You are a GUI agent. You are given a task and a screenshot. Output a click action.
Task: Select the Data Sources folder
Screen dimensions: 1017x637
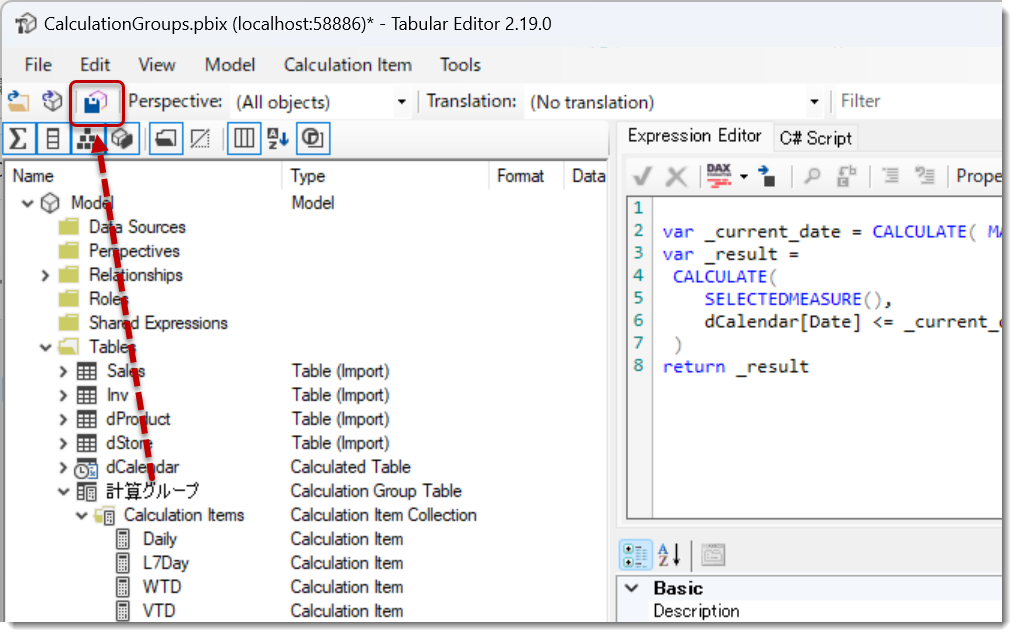click(137, 227)
